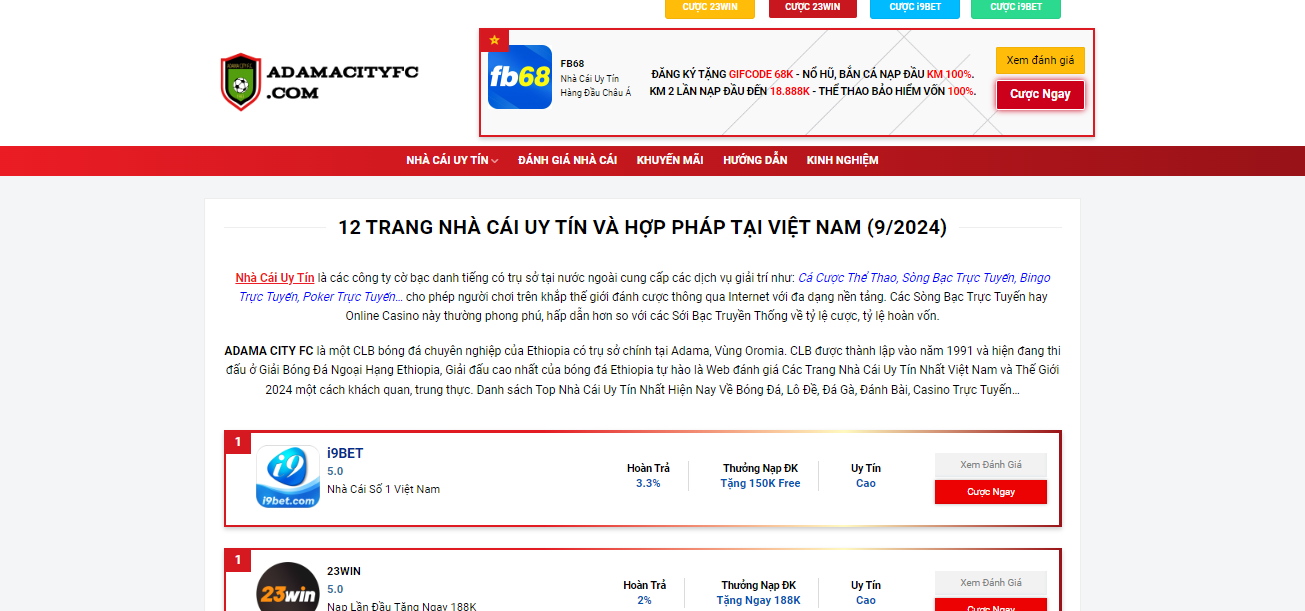Click the green Cược i9BET button

click(1016, 8)
